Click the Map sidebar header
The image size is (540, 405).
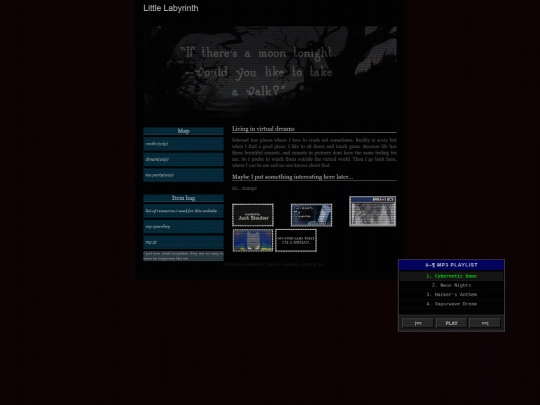[x=183, y=131]
